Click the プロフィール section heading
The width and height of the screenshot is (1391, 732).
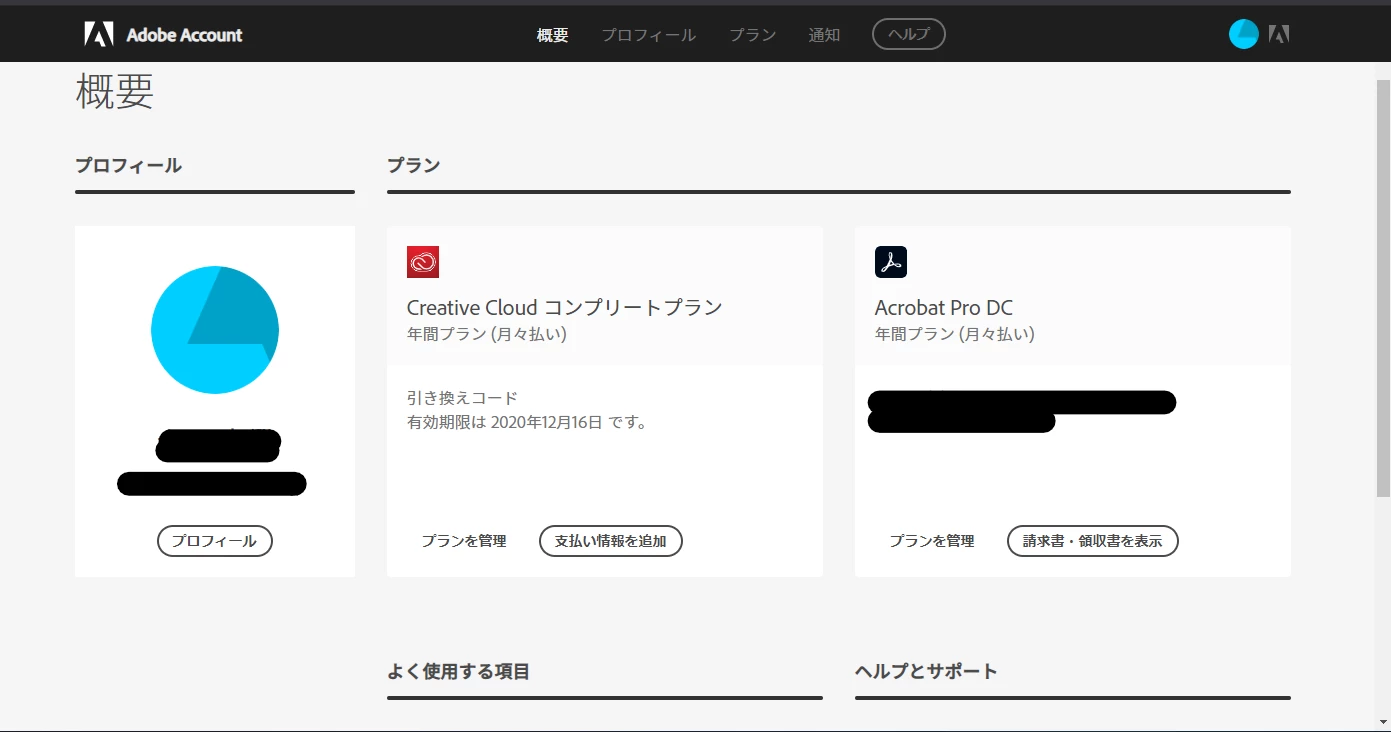128,166
